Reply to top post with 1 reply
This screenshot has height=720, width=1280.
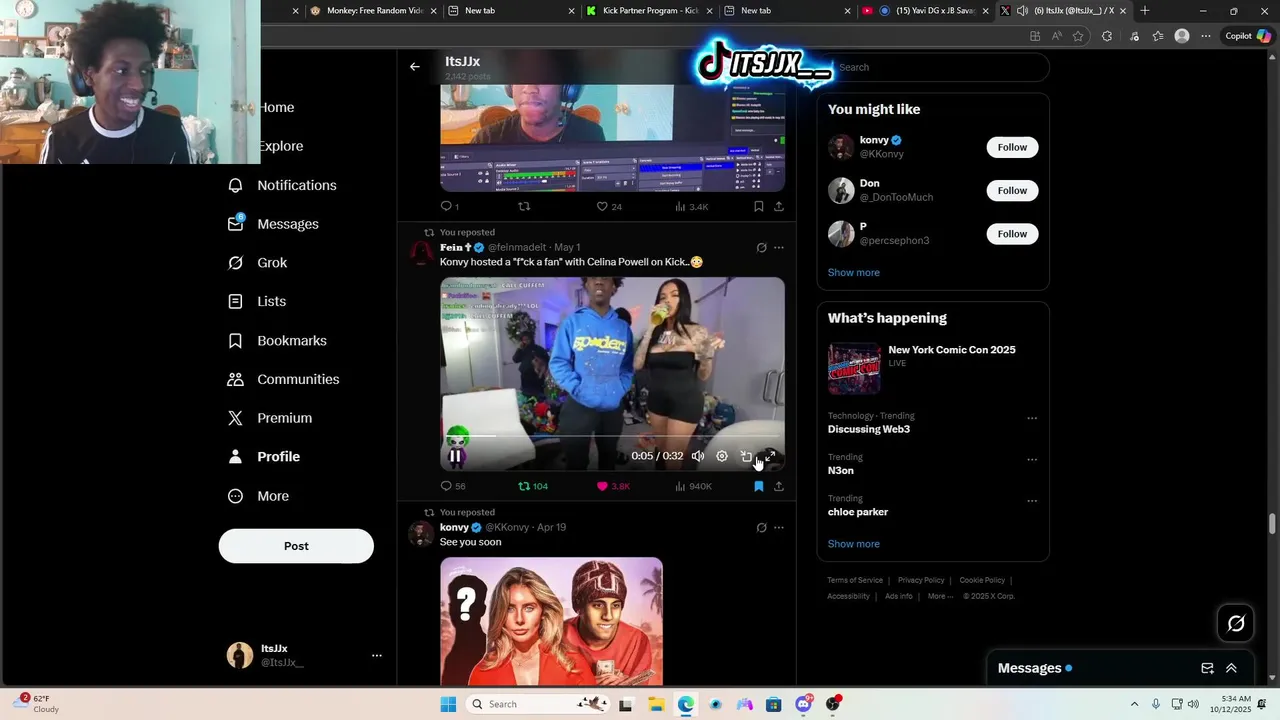(x=449, y=206)
